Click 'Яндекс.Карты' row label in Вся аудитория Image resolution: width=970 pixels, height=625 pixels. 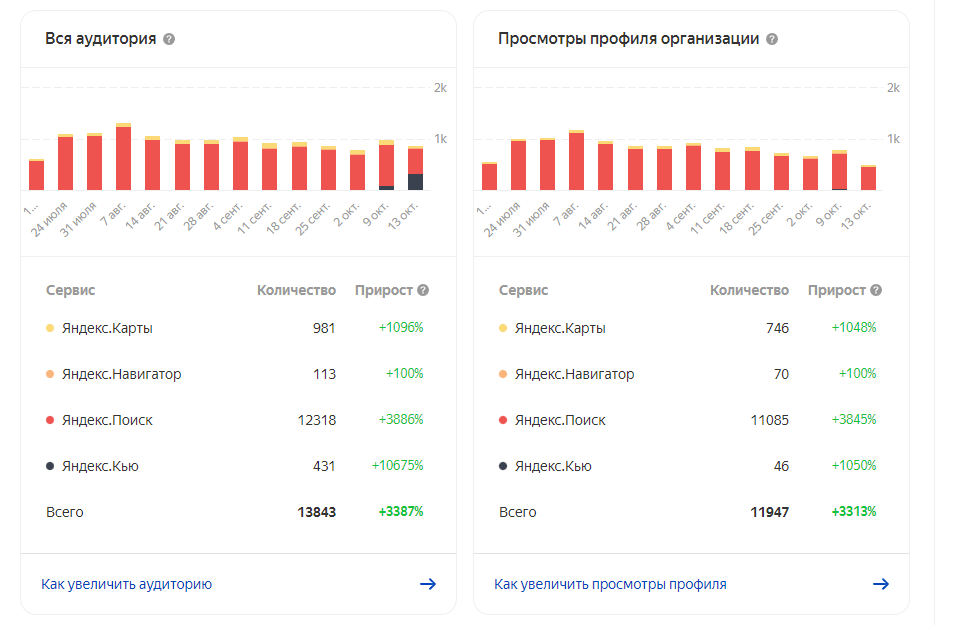click(x=107, y=328)
